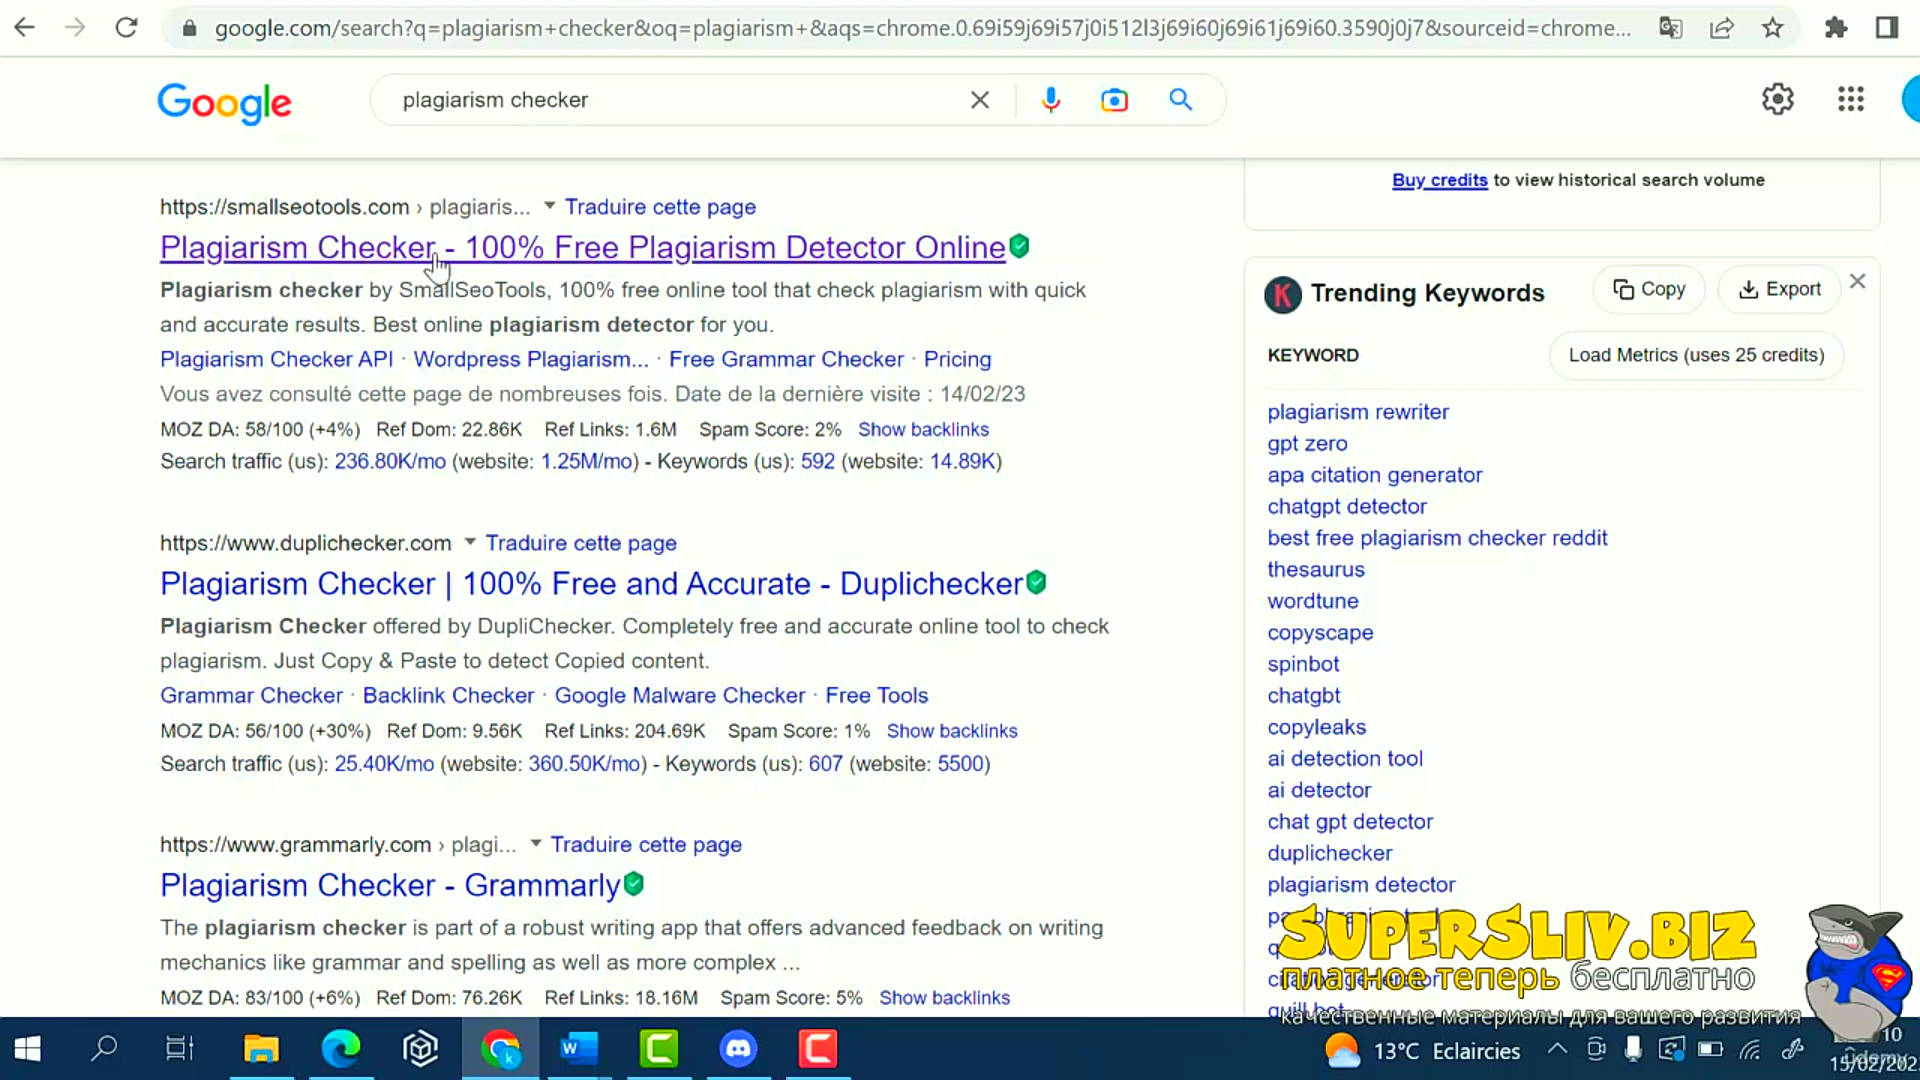1920x1080 pixels.
Task: Click Traduire cette page for duplichecker
Action: click(581, 543)
